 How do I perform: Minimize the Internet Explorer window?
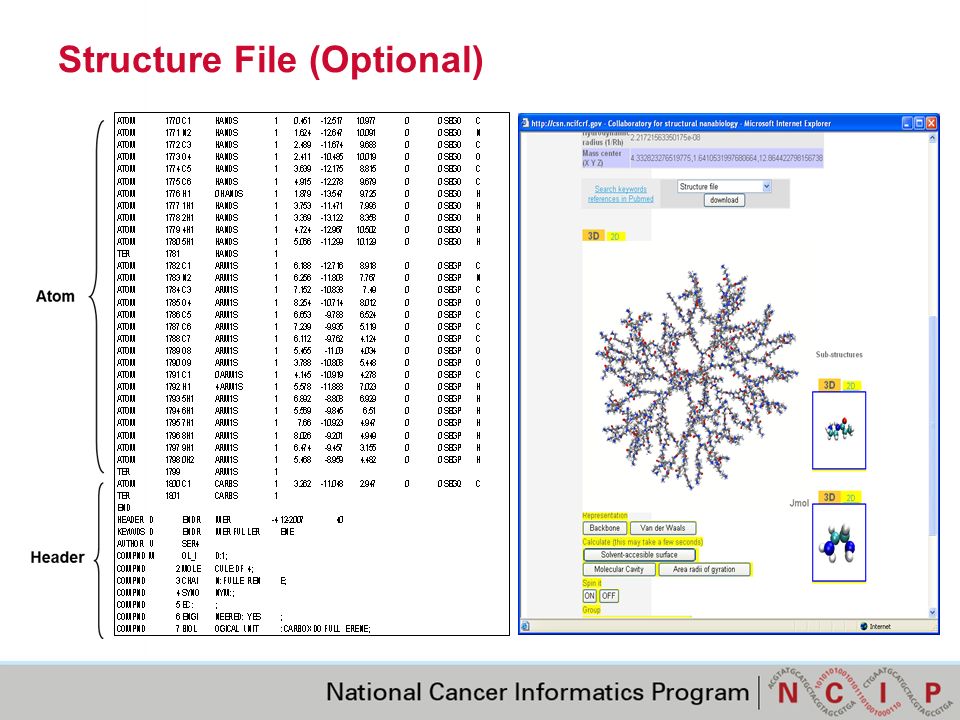907,123
